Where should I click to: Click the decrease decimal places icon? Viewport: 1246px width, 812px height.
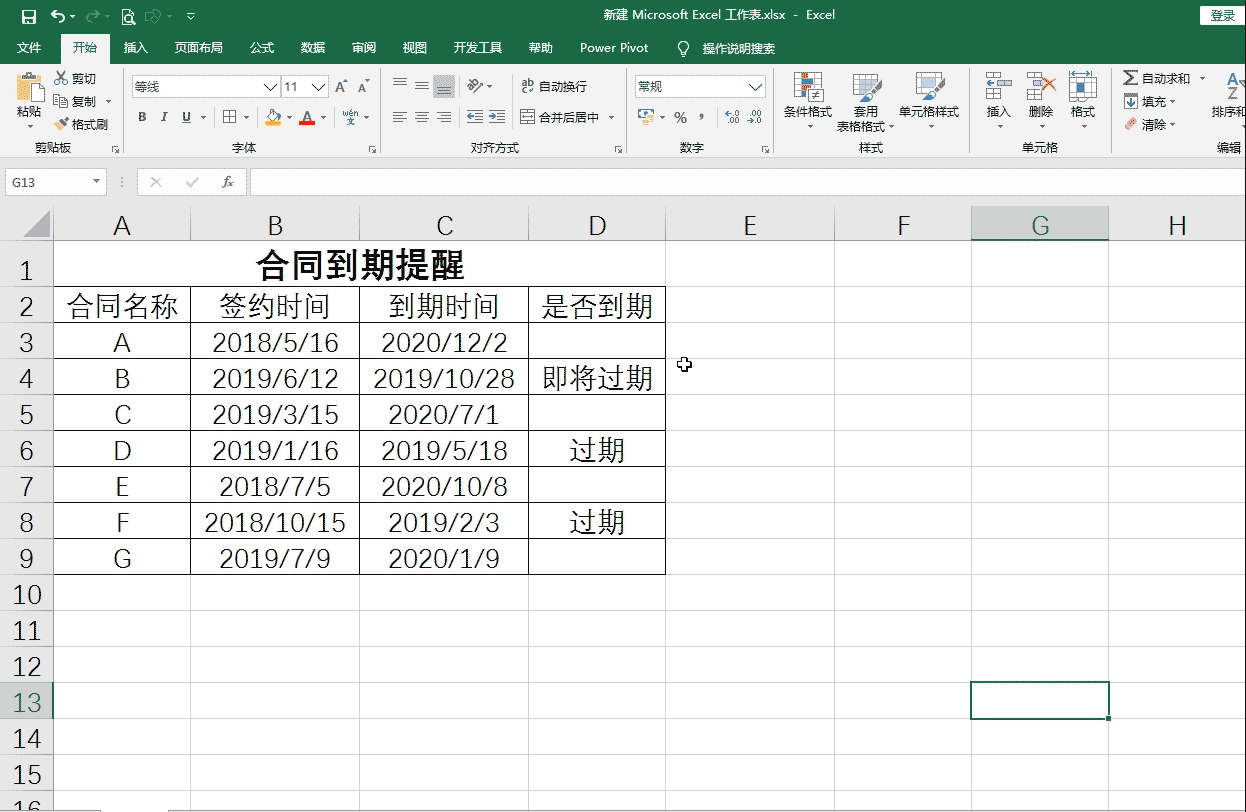[756, 117]
